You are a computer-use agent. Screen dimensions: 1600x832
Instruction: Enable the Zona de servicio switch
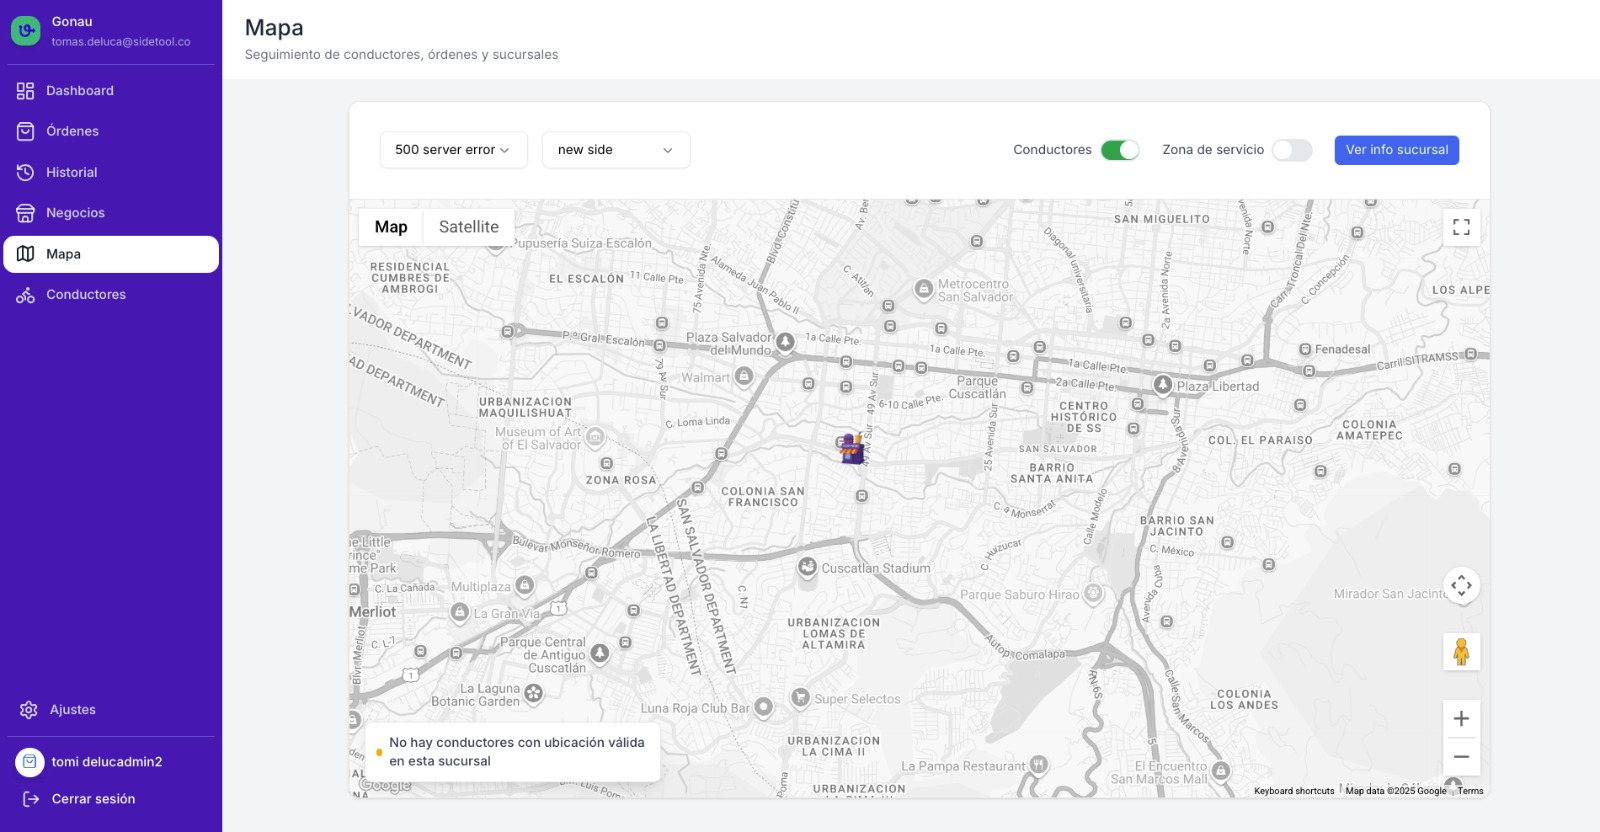point(1292,150)
